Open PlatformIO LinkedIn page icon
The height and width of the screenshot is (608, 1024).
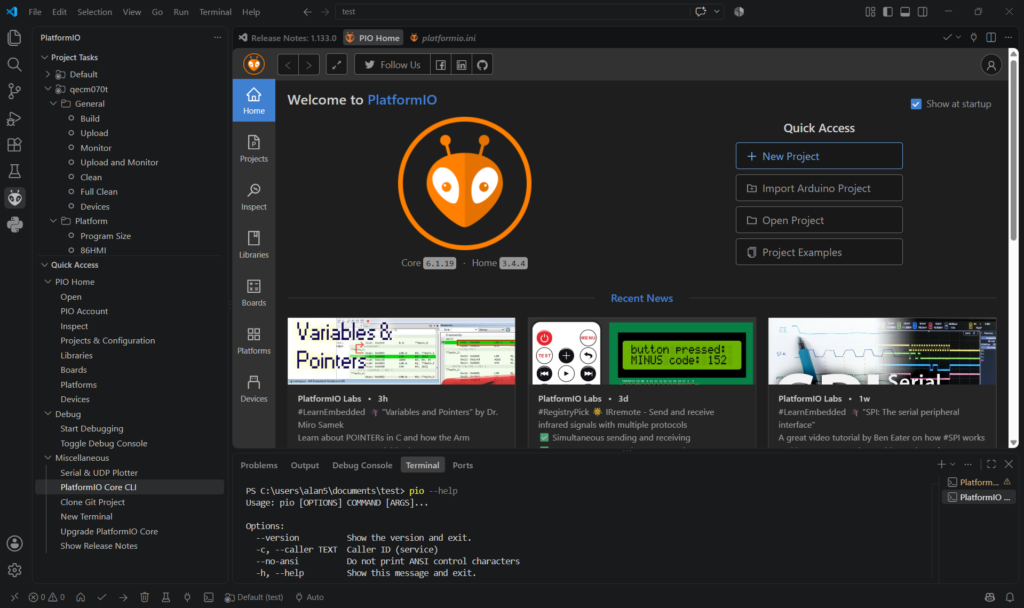[462, 65]
